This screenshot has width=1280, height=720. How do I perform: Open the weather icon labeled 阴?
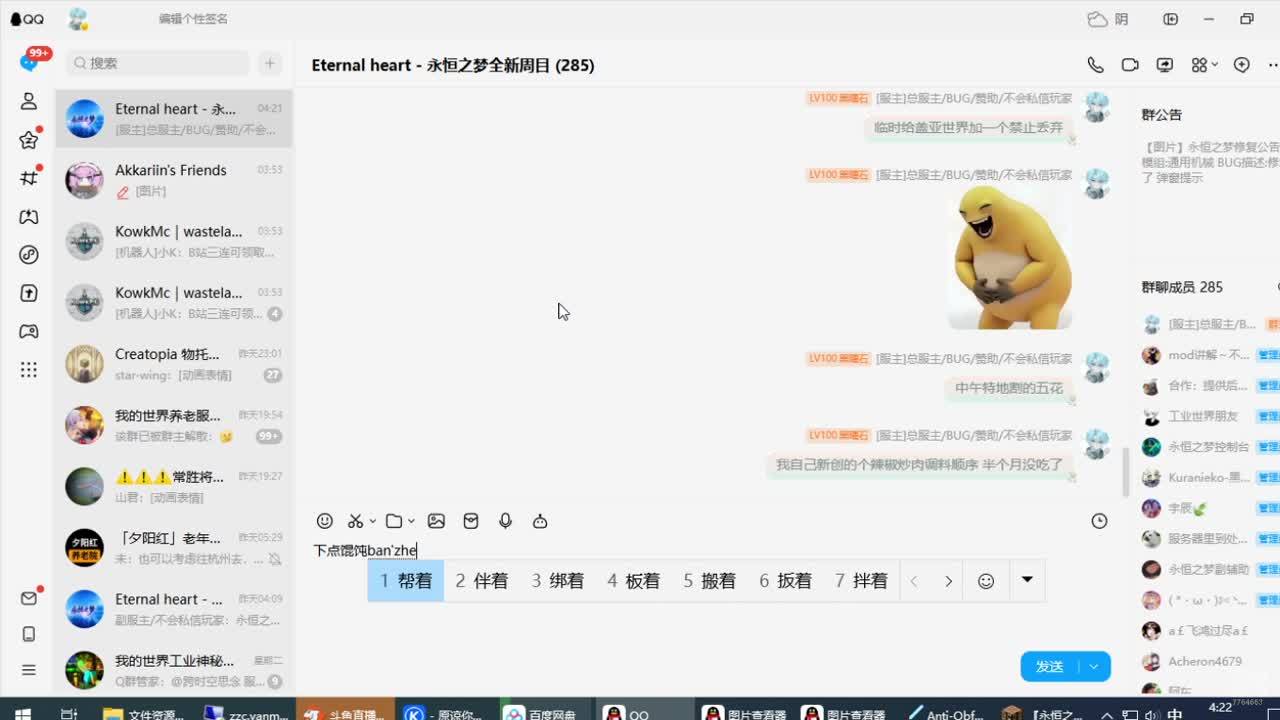(x=1108, y=19)
